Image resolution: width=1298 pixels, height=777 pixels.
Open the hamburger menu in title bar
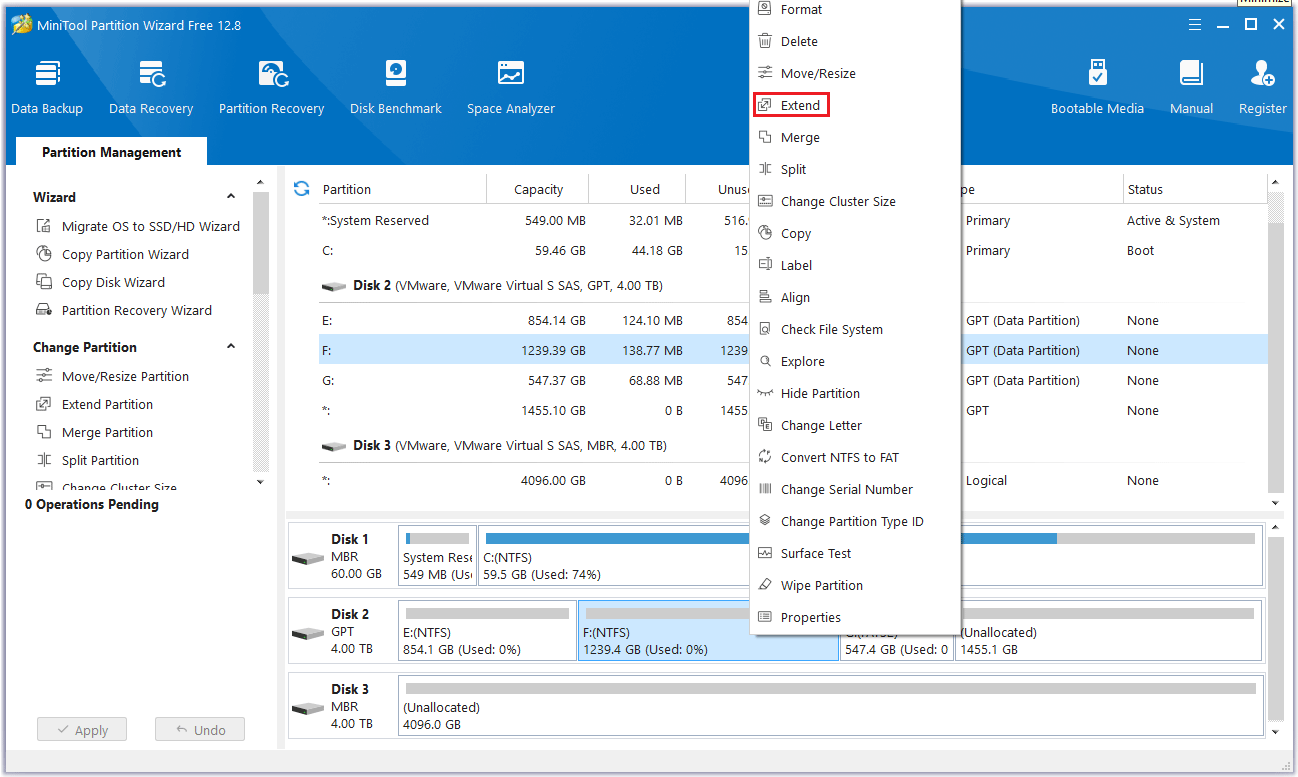(1194, 25)
